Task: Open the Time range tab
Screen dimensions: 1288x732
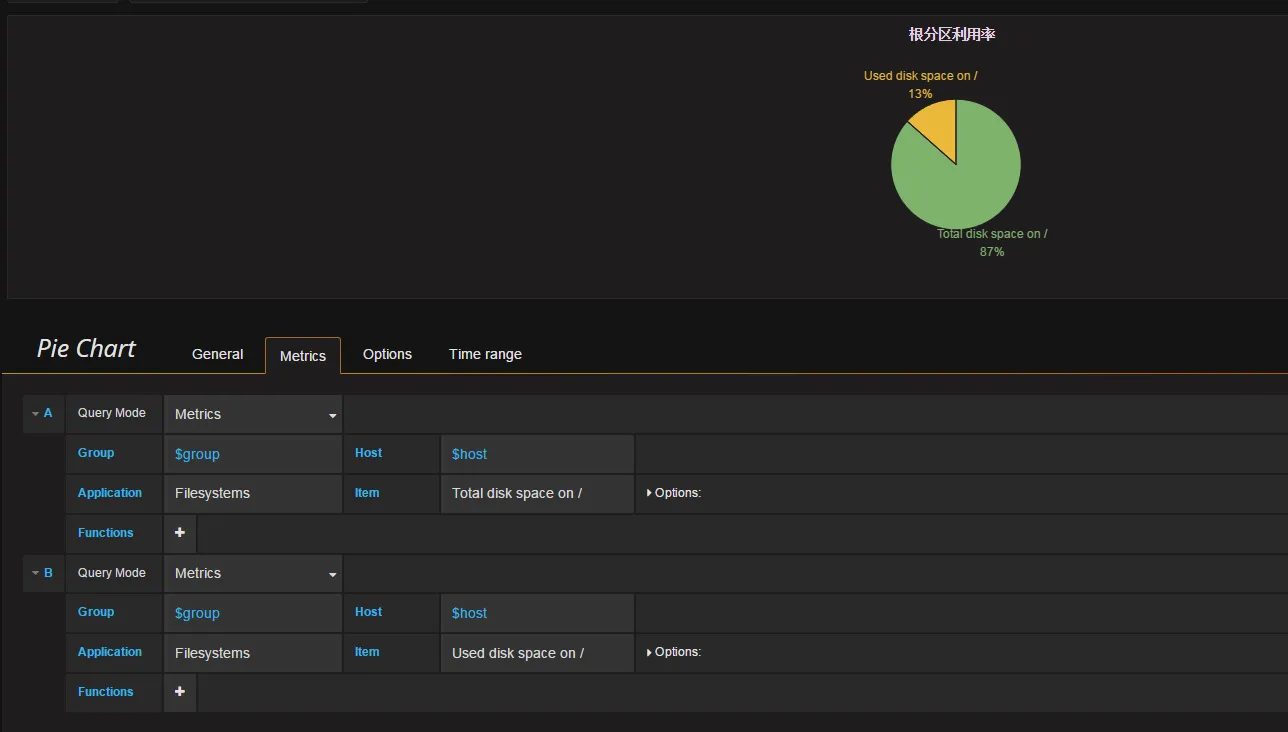Action: [x=485, y=354]
